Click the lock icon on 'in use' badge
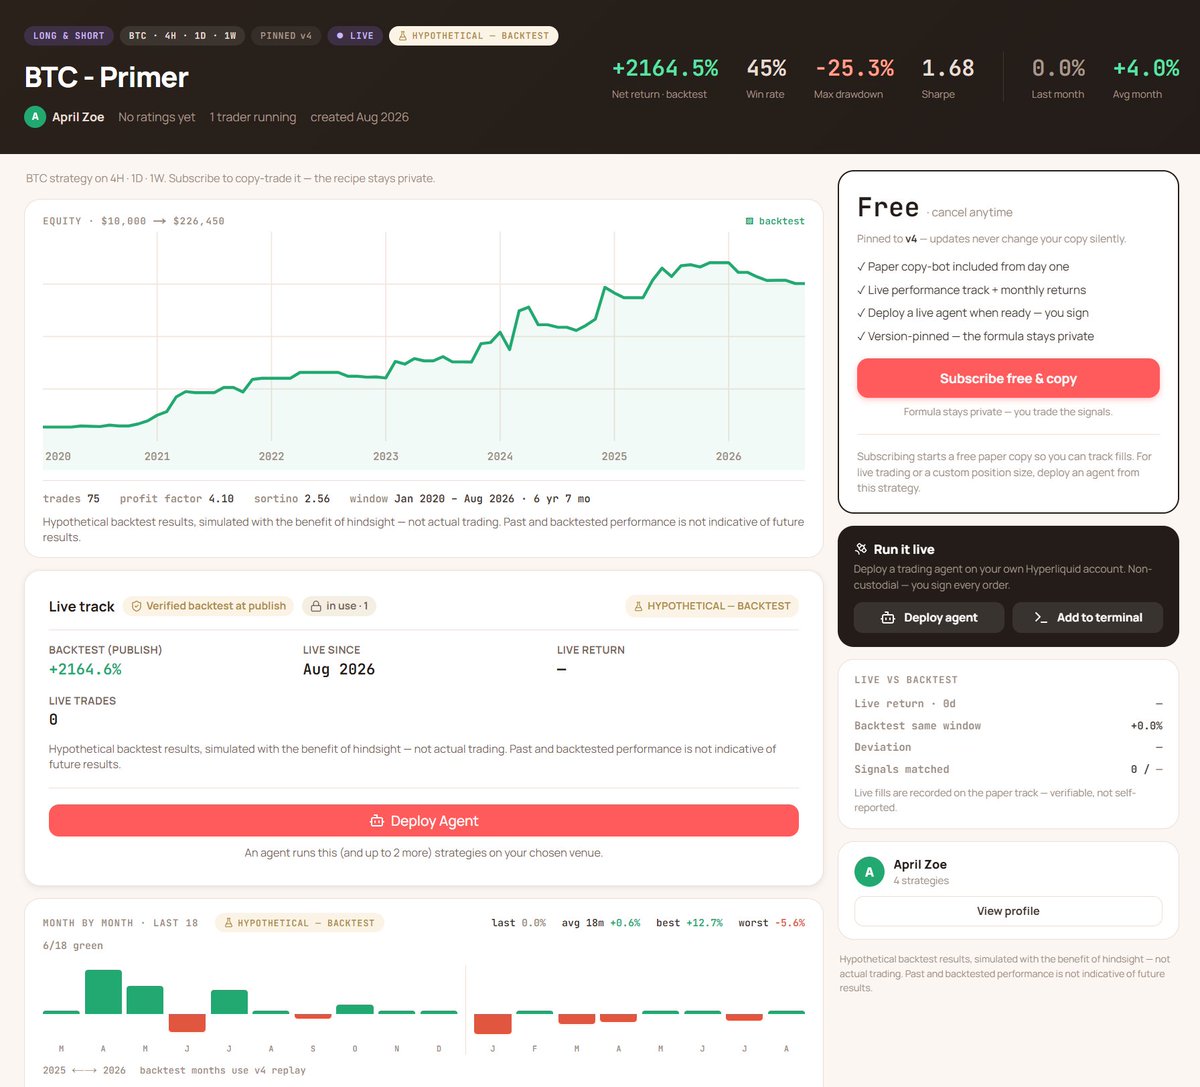The height and width of the screenshot is (1087, 1200). click(x=316, y=606)
